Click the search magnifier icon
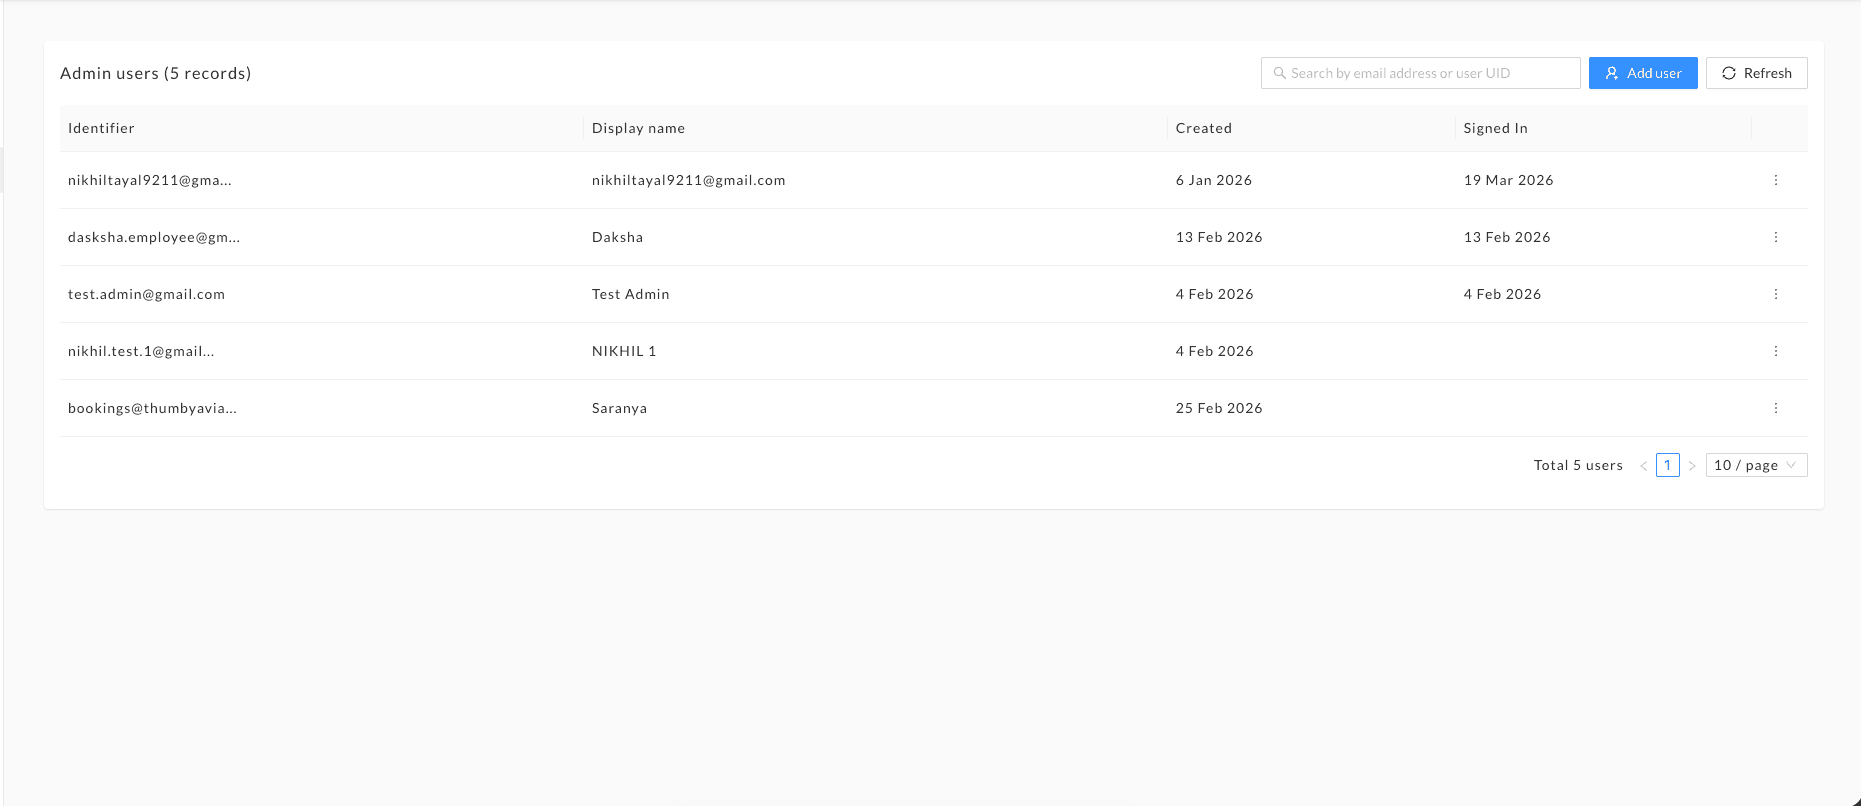This screenshot has height=806, width=1861. point(1279,73)
